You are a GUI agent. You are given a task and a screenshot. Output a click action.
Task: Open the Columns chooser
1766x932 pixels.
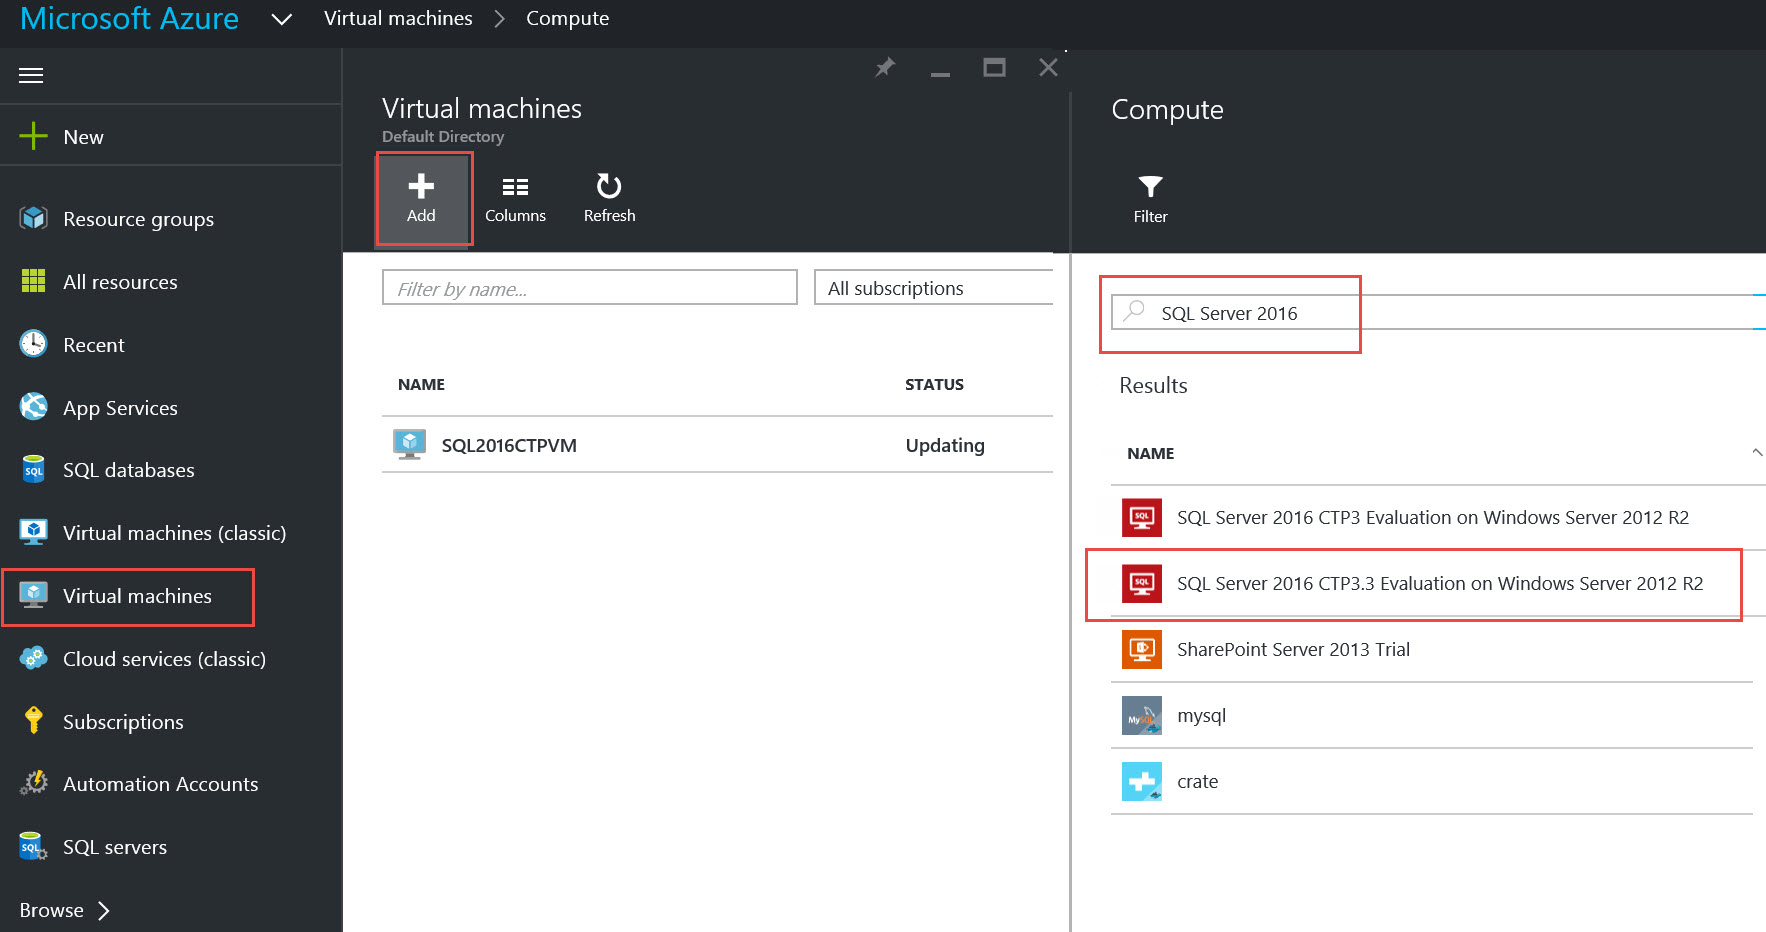(x=515, y=199)
